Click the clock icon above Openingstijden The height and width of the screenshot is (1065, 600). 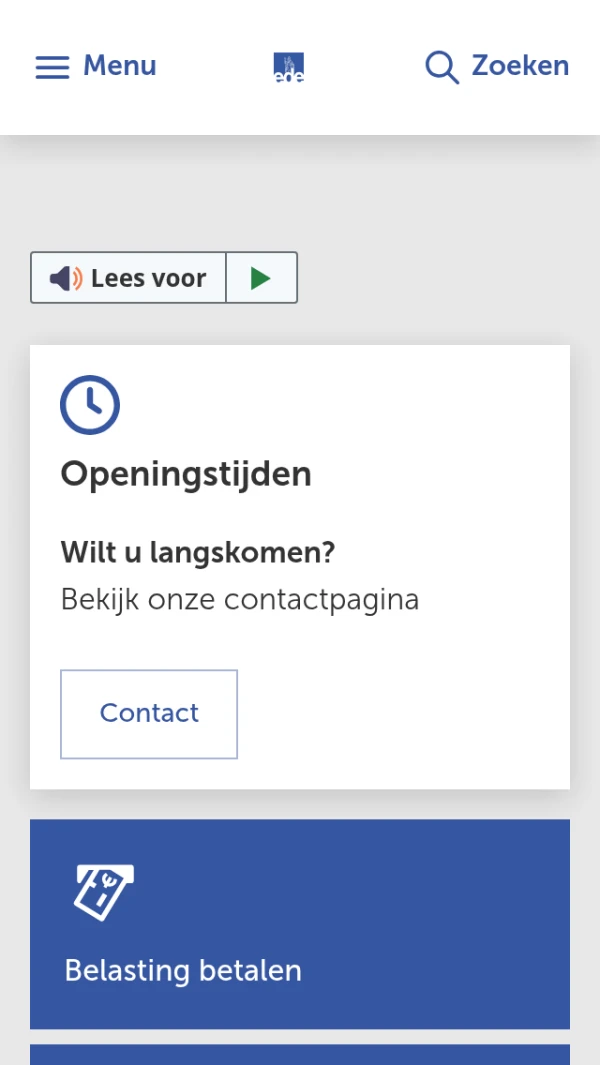tap(90, 405)
